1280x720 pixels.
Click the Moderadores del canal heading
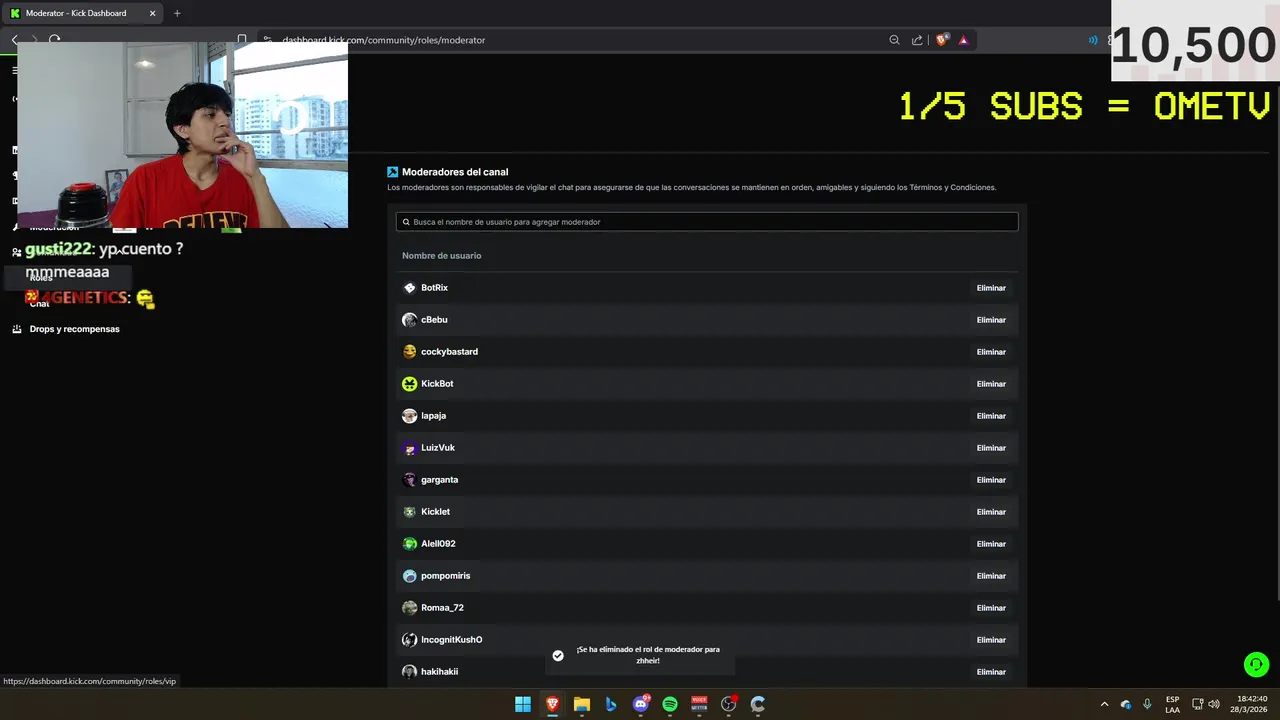coord(455,172)
